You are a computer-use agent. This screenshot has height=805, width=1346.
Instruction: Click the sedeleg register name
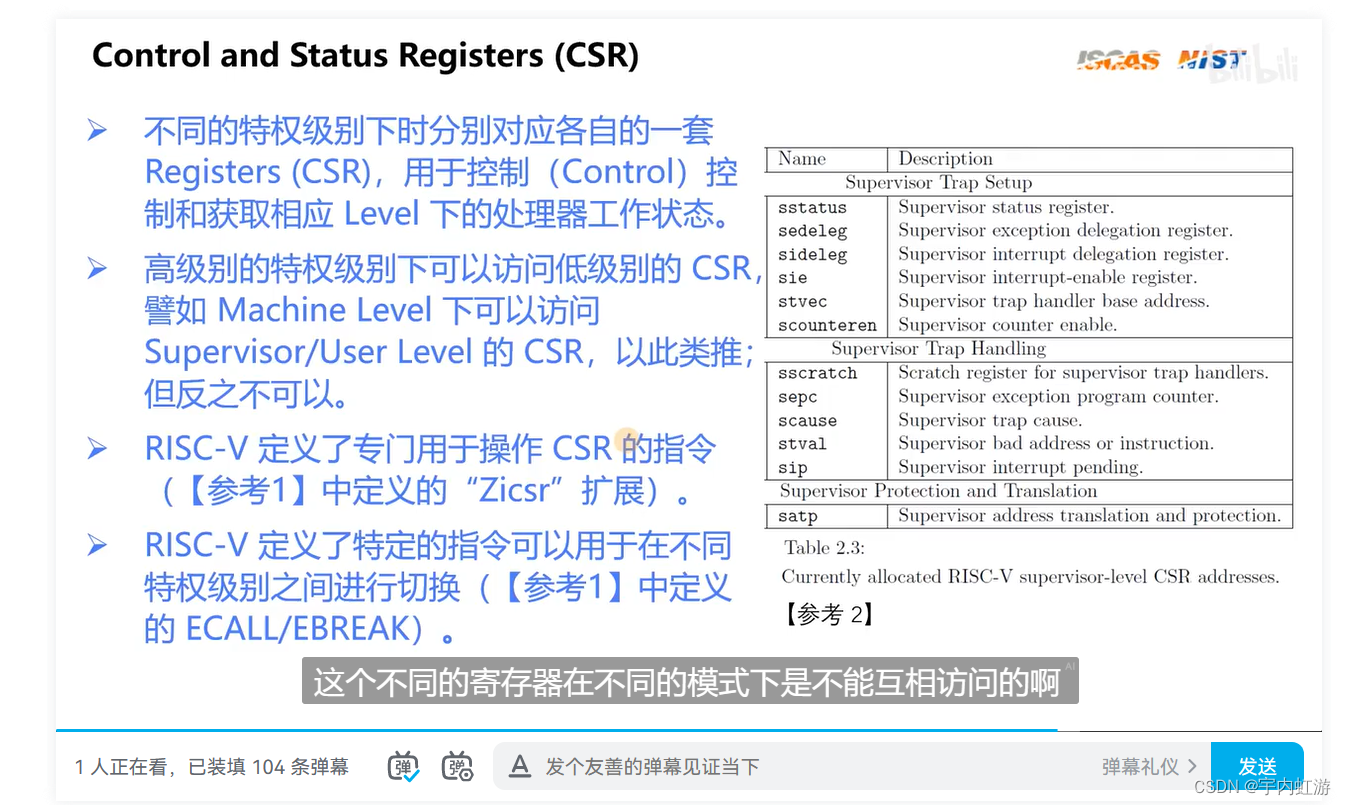click(x=812, y=231)
